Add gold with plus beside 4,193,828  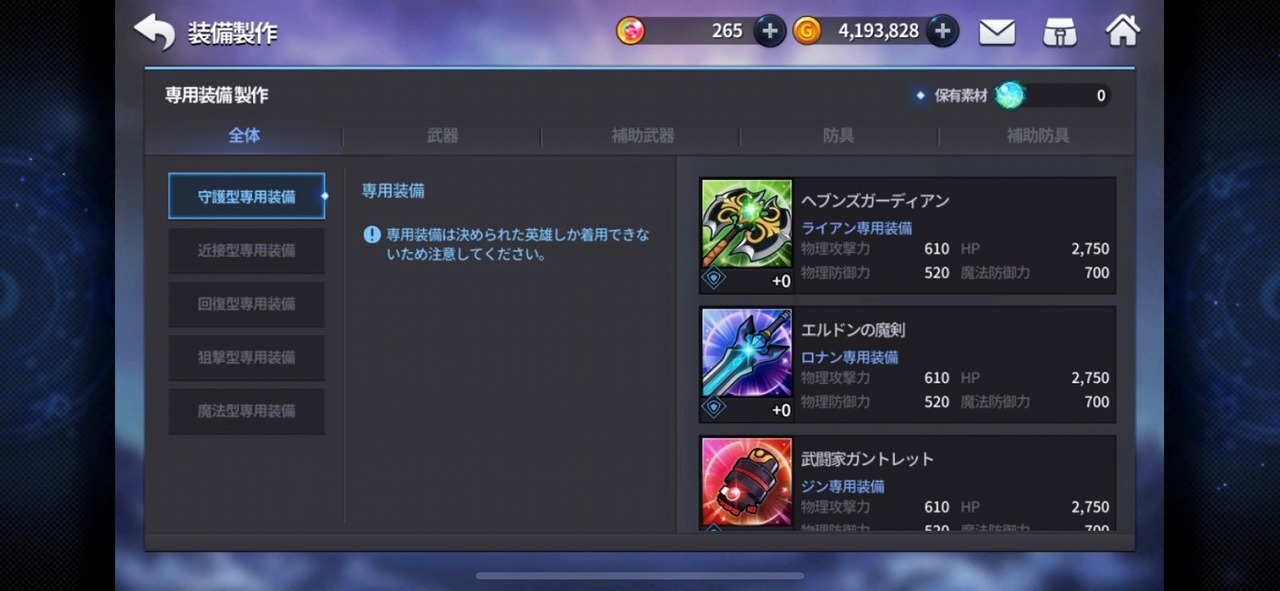coord(943,31)
